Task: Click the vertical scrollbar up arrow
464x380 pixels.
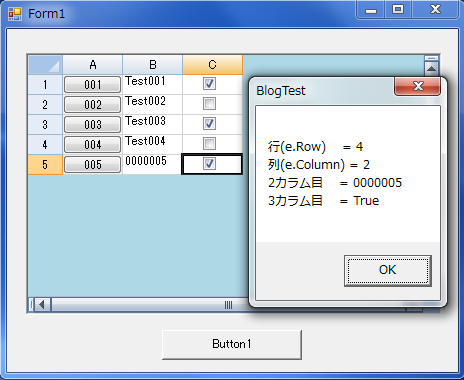Action: click(431, 69)
